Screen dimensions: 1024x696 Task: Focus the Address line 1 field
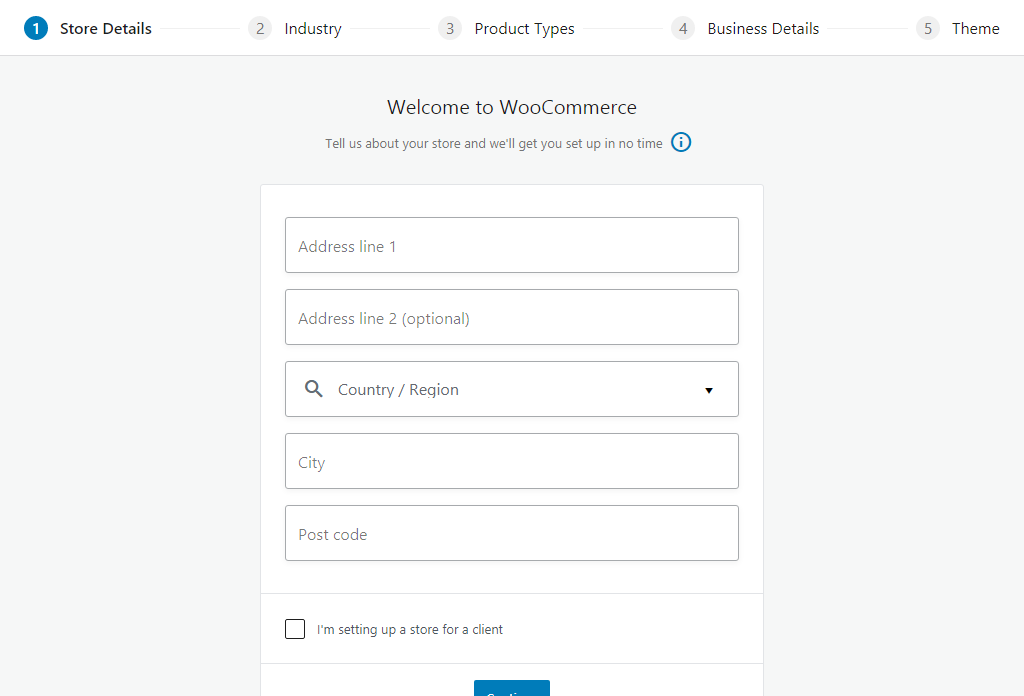pyautogui.click(x=511, y=246)
